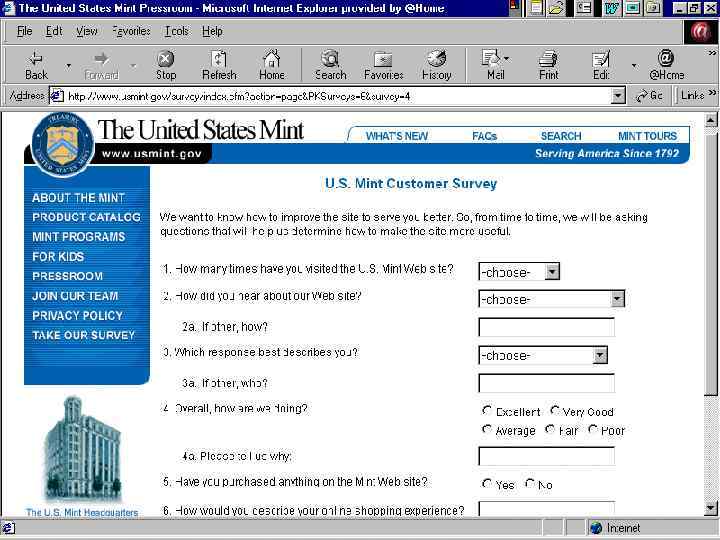Open the FAQs link
Image resolution: width=720 pixels, height=540 pixels.
pos(484,136)
